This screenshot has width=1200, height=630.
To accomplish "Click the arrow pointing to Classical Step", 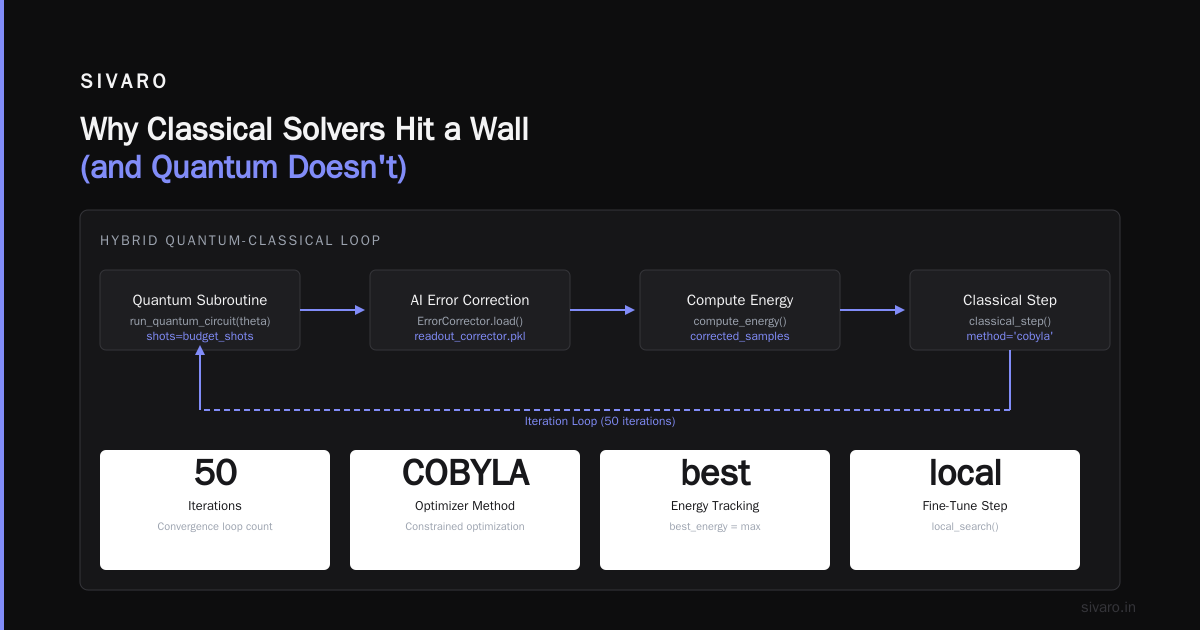I will pyautogui.click(x=874, y=310).
